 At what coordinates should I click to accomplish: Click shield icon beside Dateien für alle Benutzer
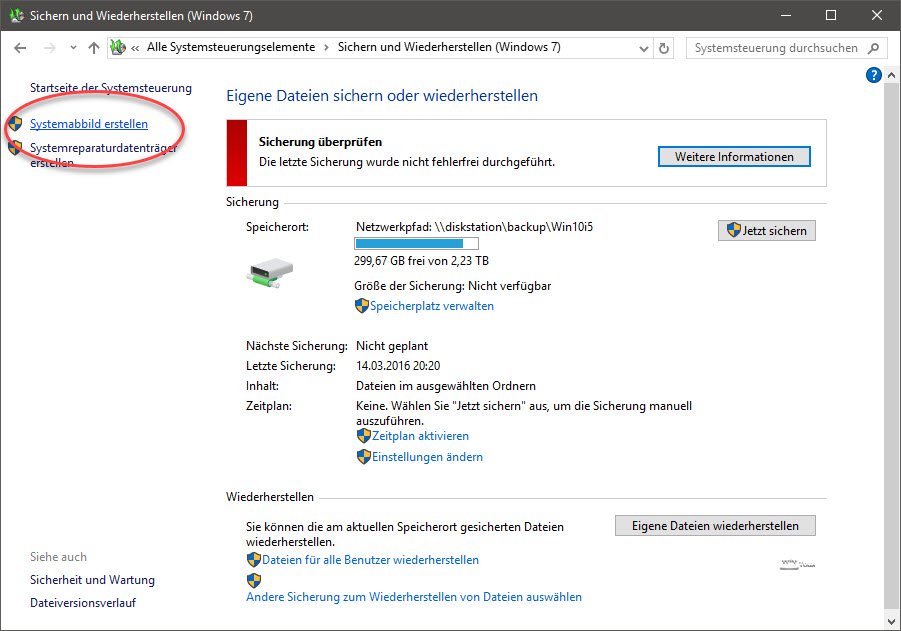[x=253, y=560]
